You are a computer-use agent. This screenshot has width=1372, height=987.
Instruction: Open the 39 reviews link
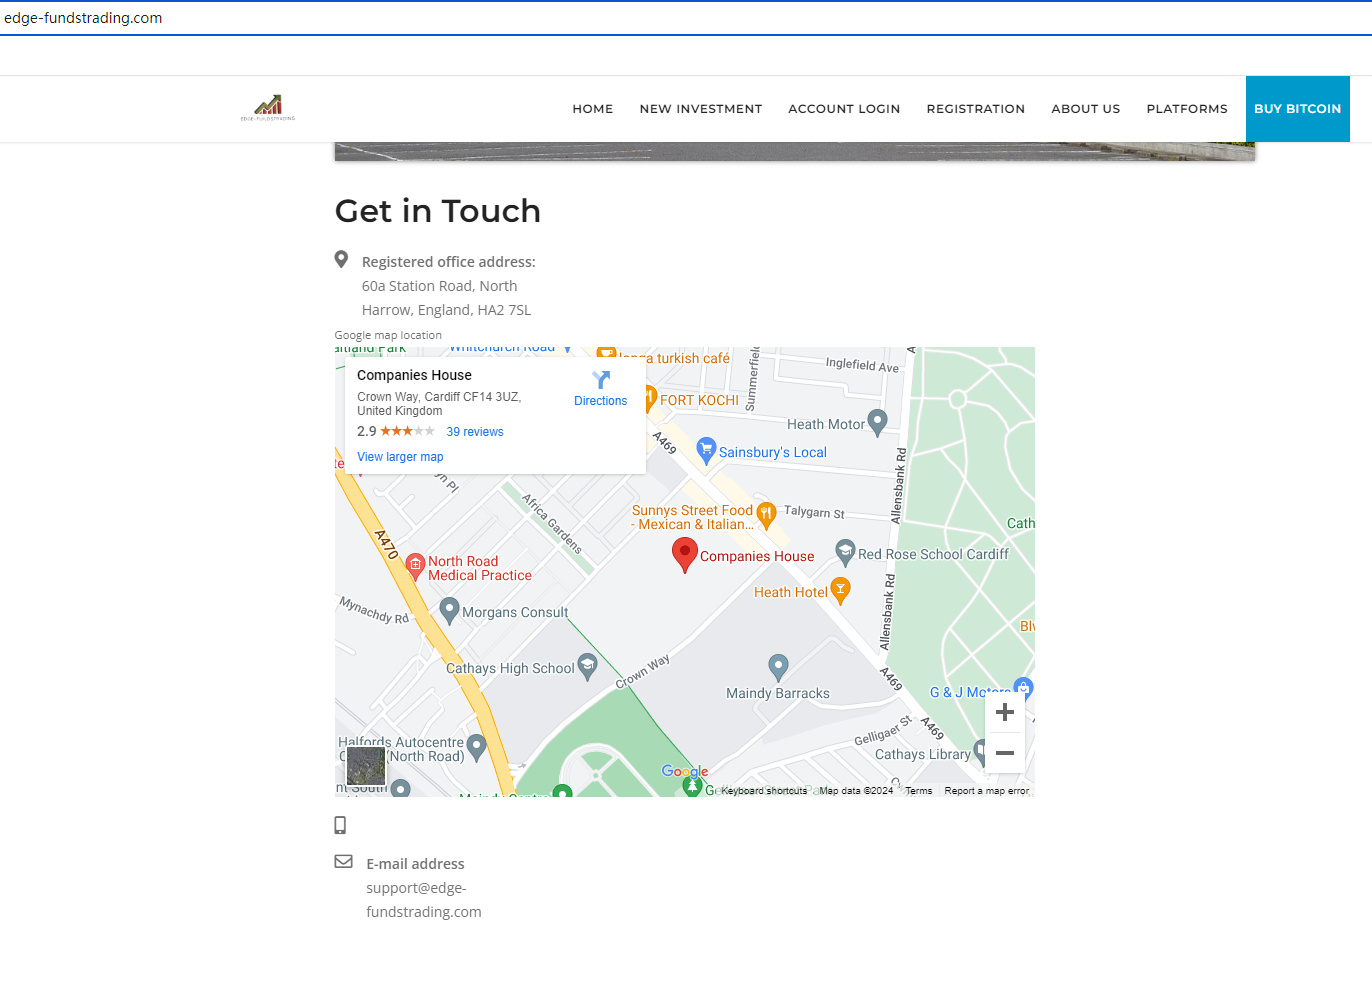[475, 432]
